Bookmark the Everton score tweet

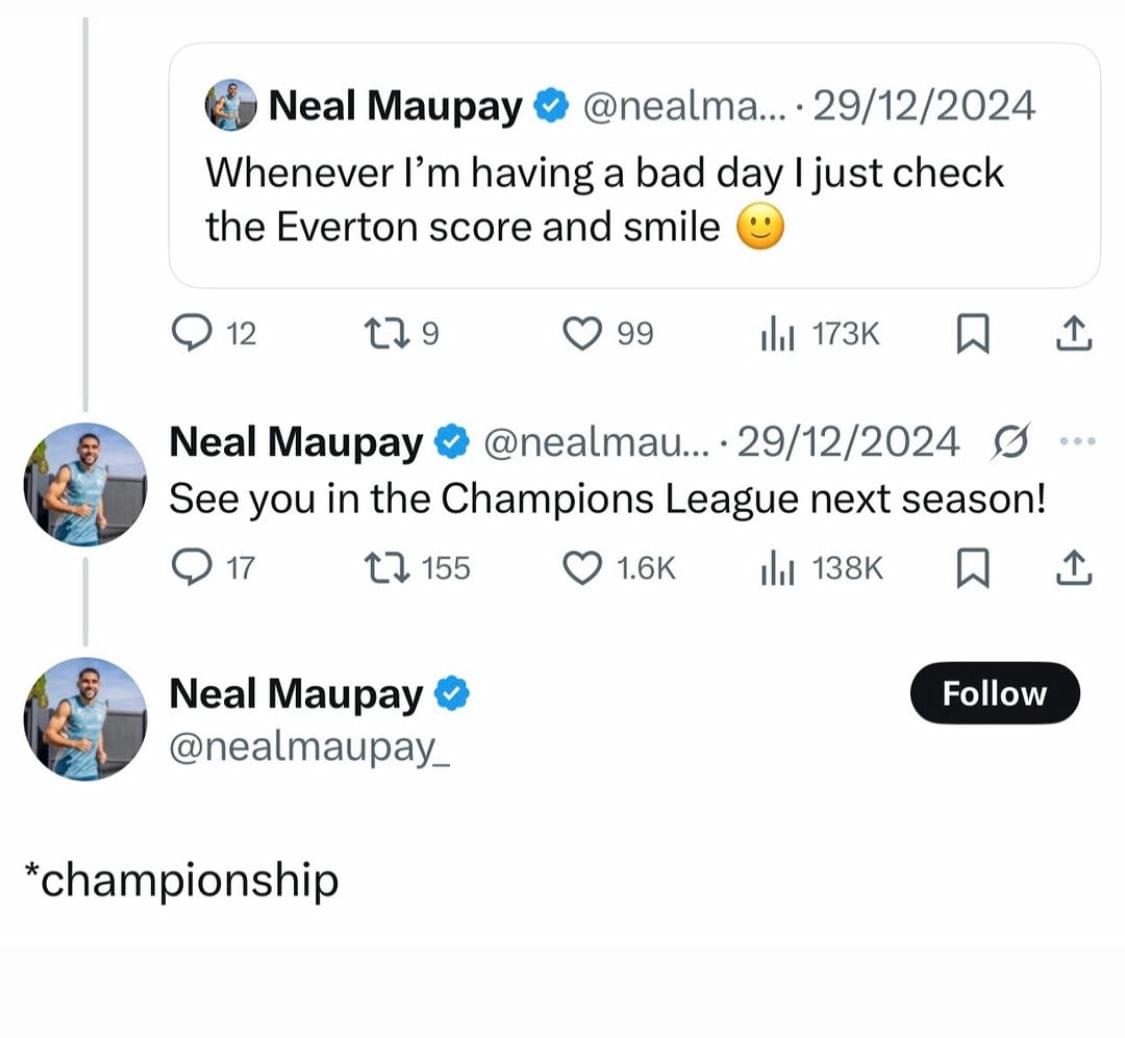(973, 334)
